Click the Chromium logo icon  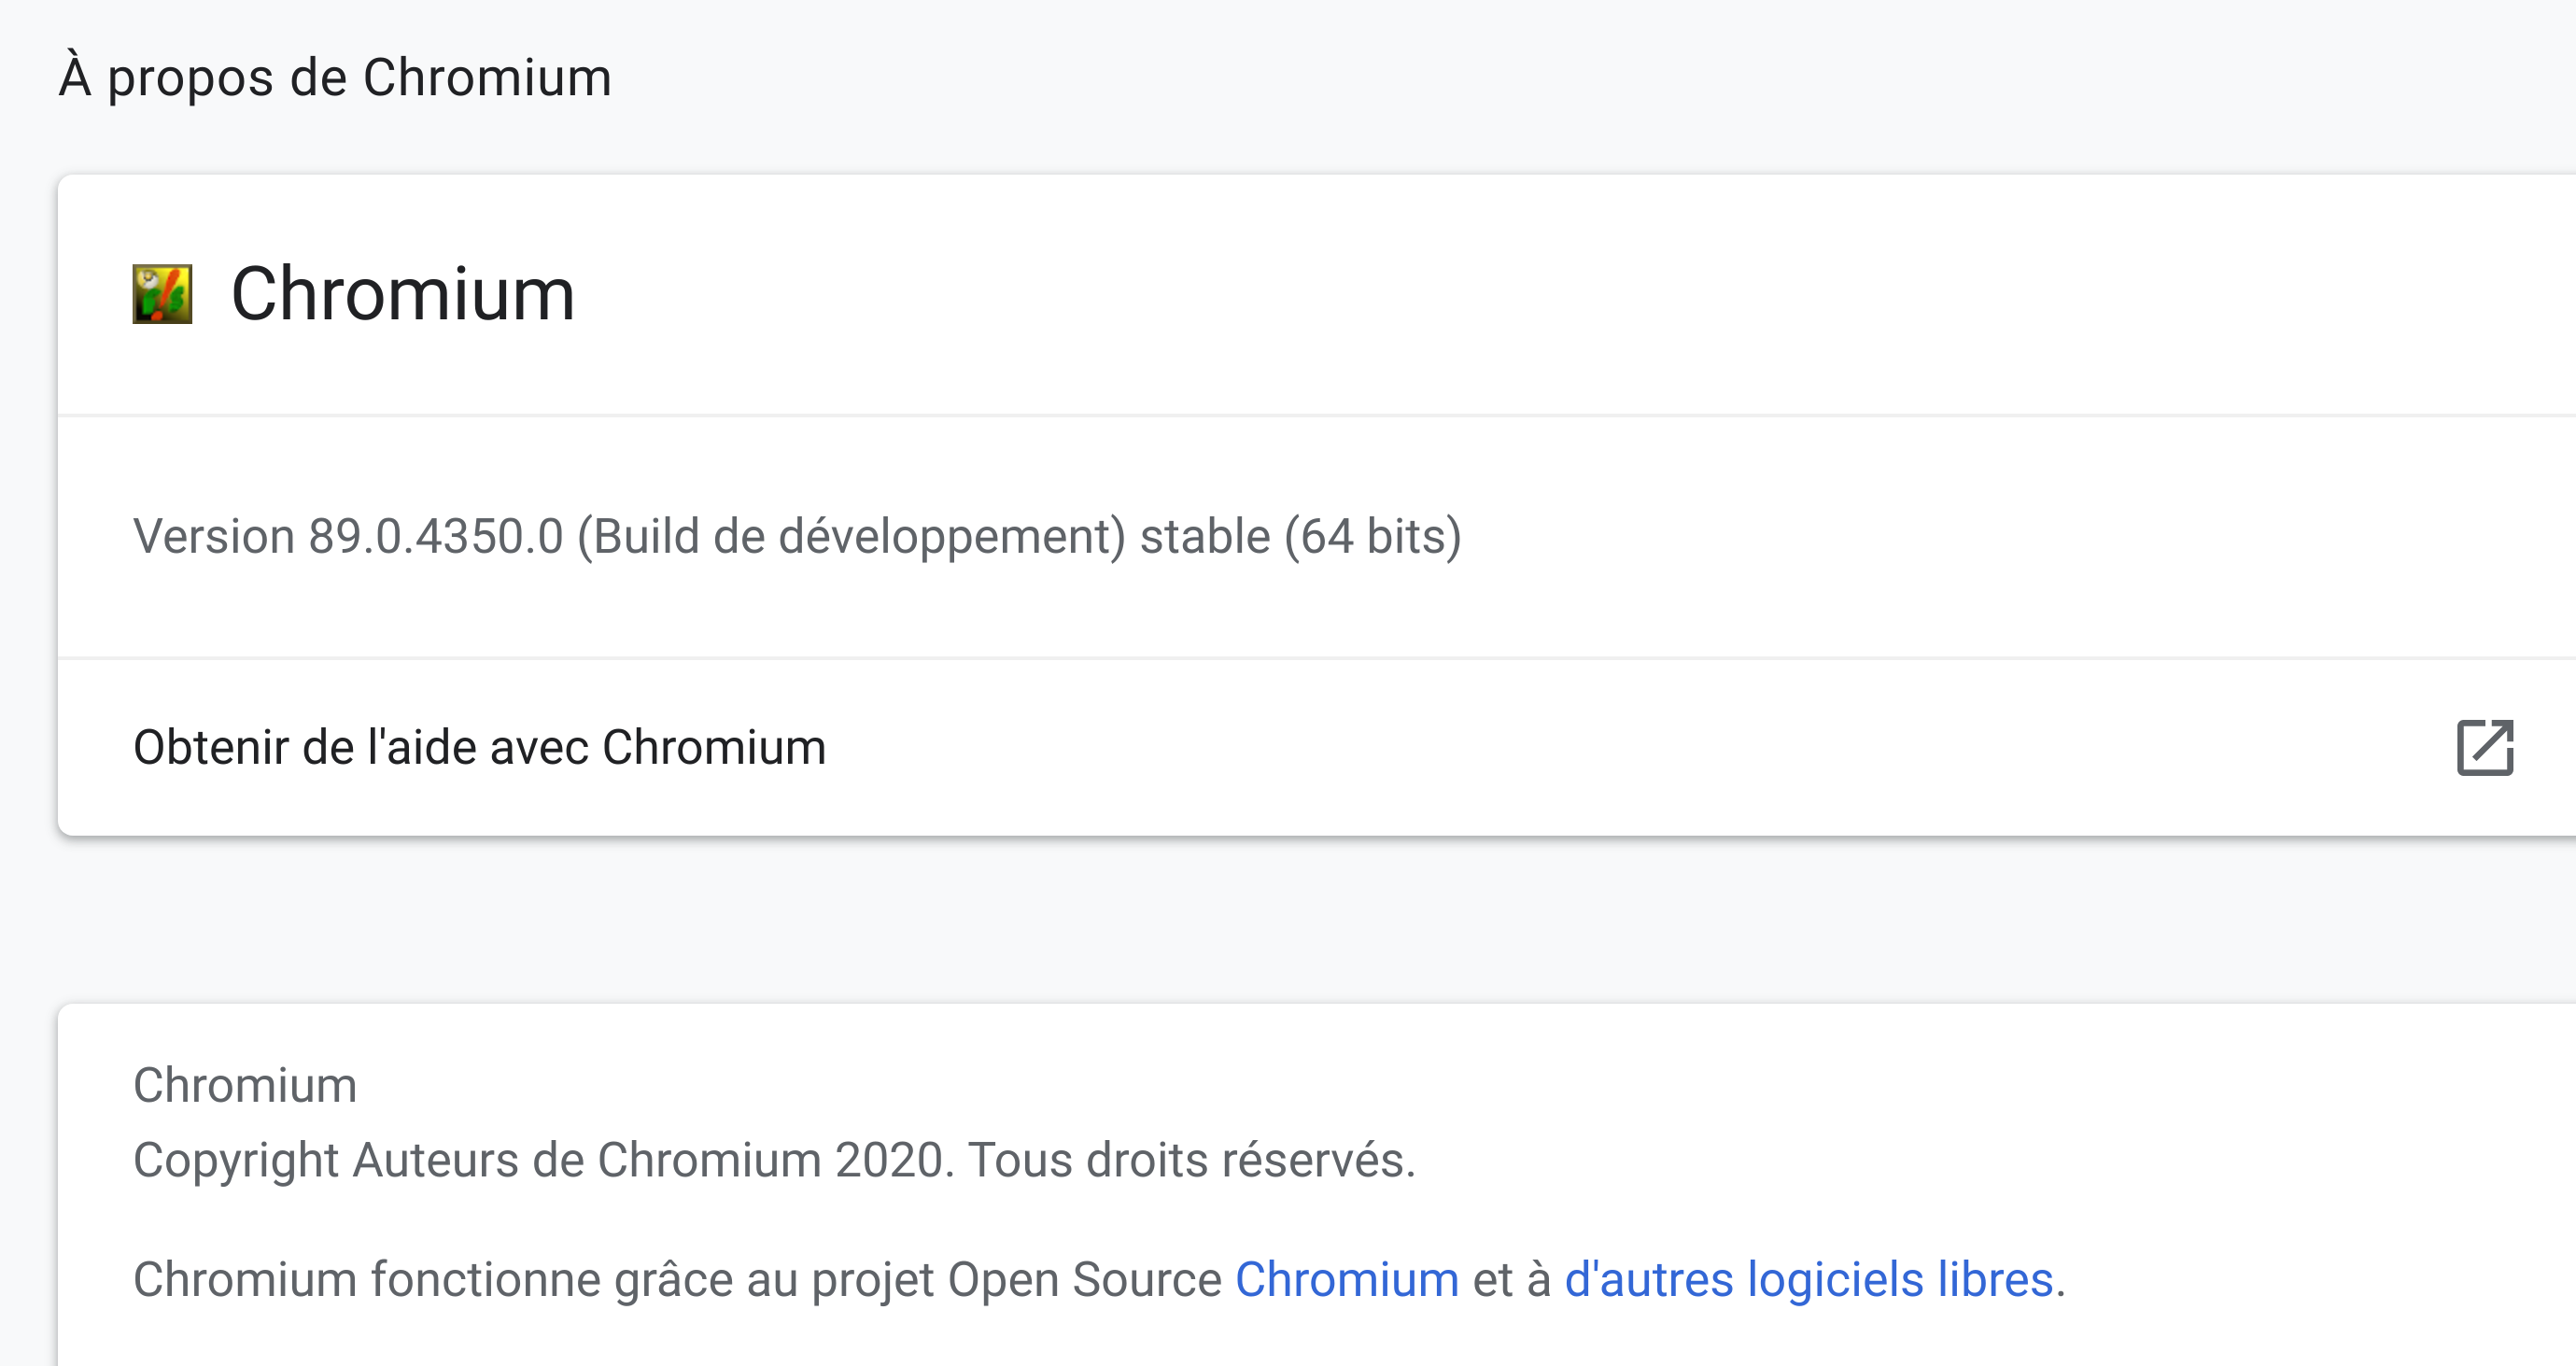pos(162,294)
